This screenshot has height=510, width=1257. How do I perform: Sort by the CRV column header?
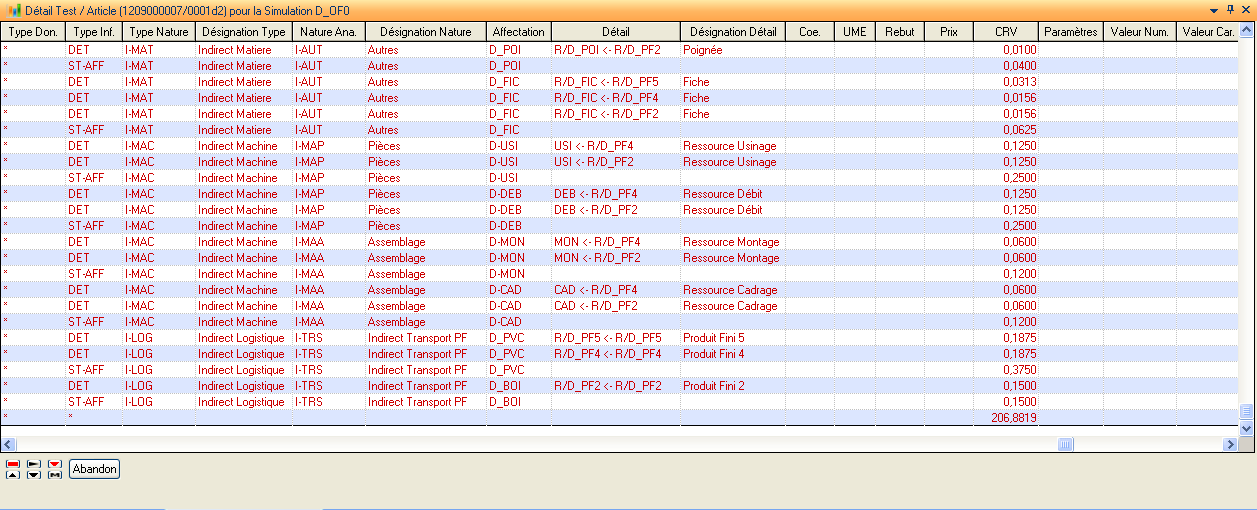(x=1006, y=31)
